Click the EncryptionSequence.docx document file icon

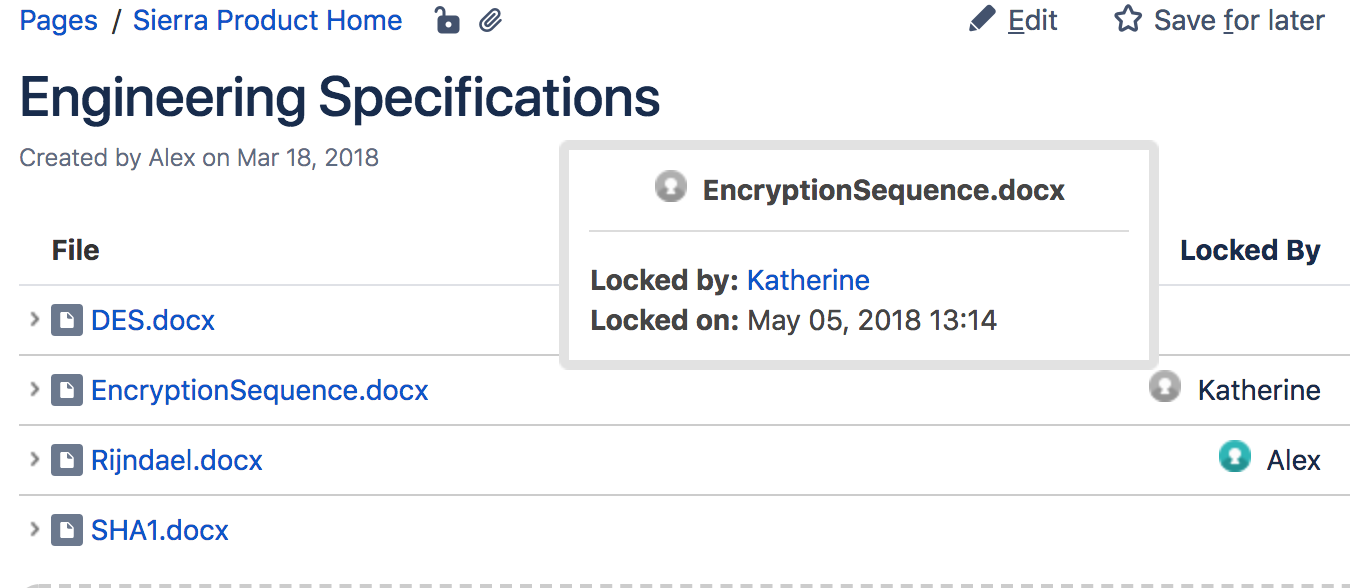pos(67,390)
